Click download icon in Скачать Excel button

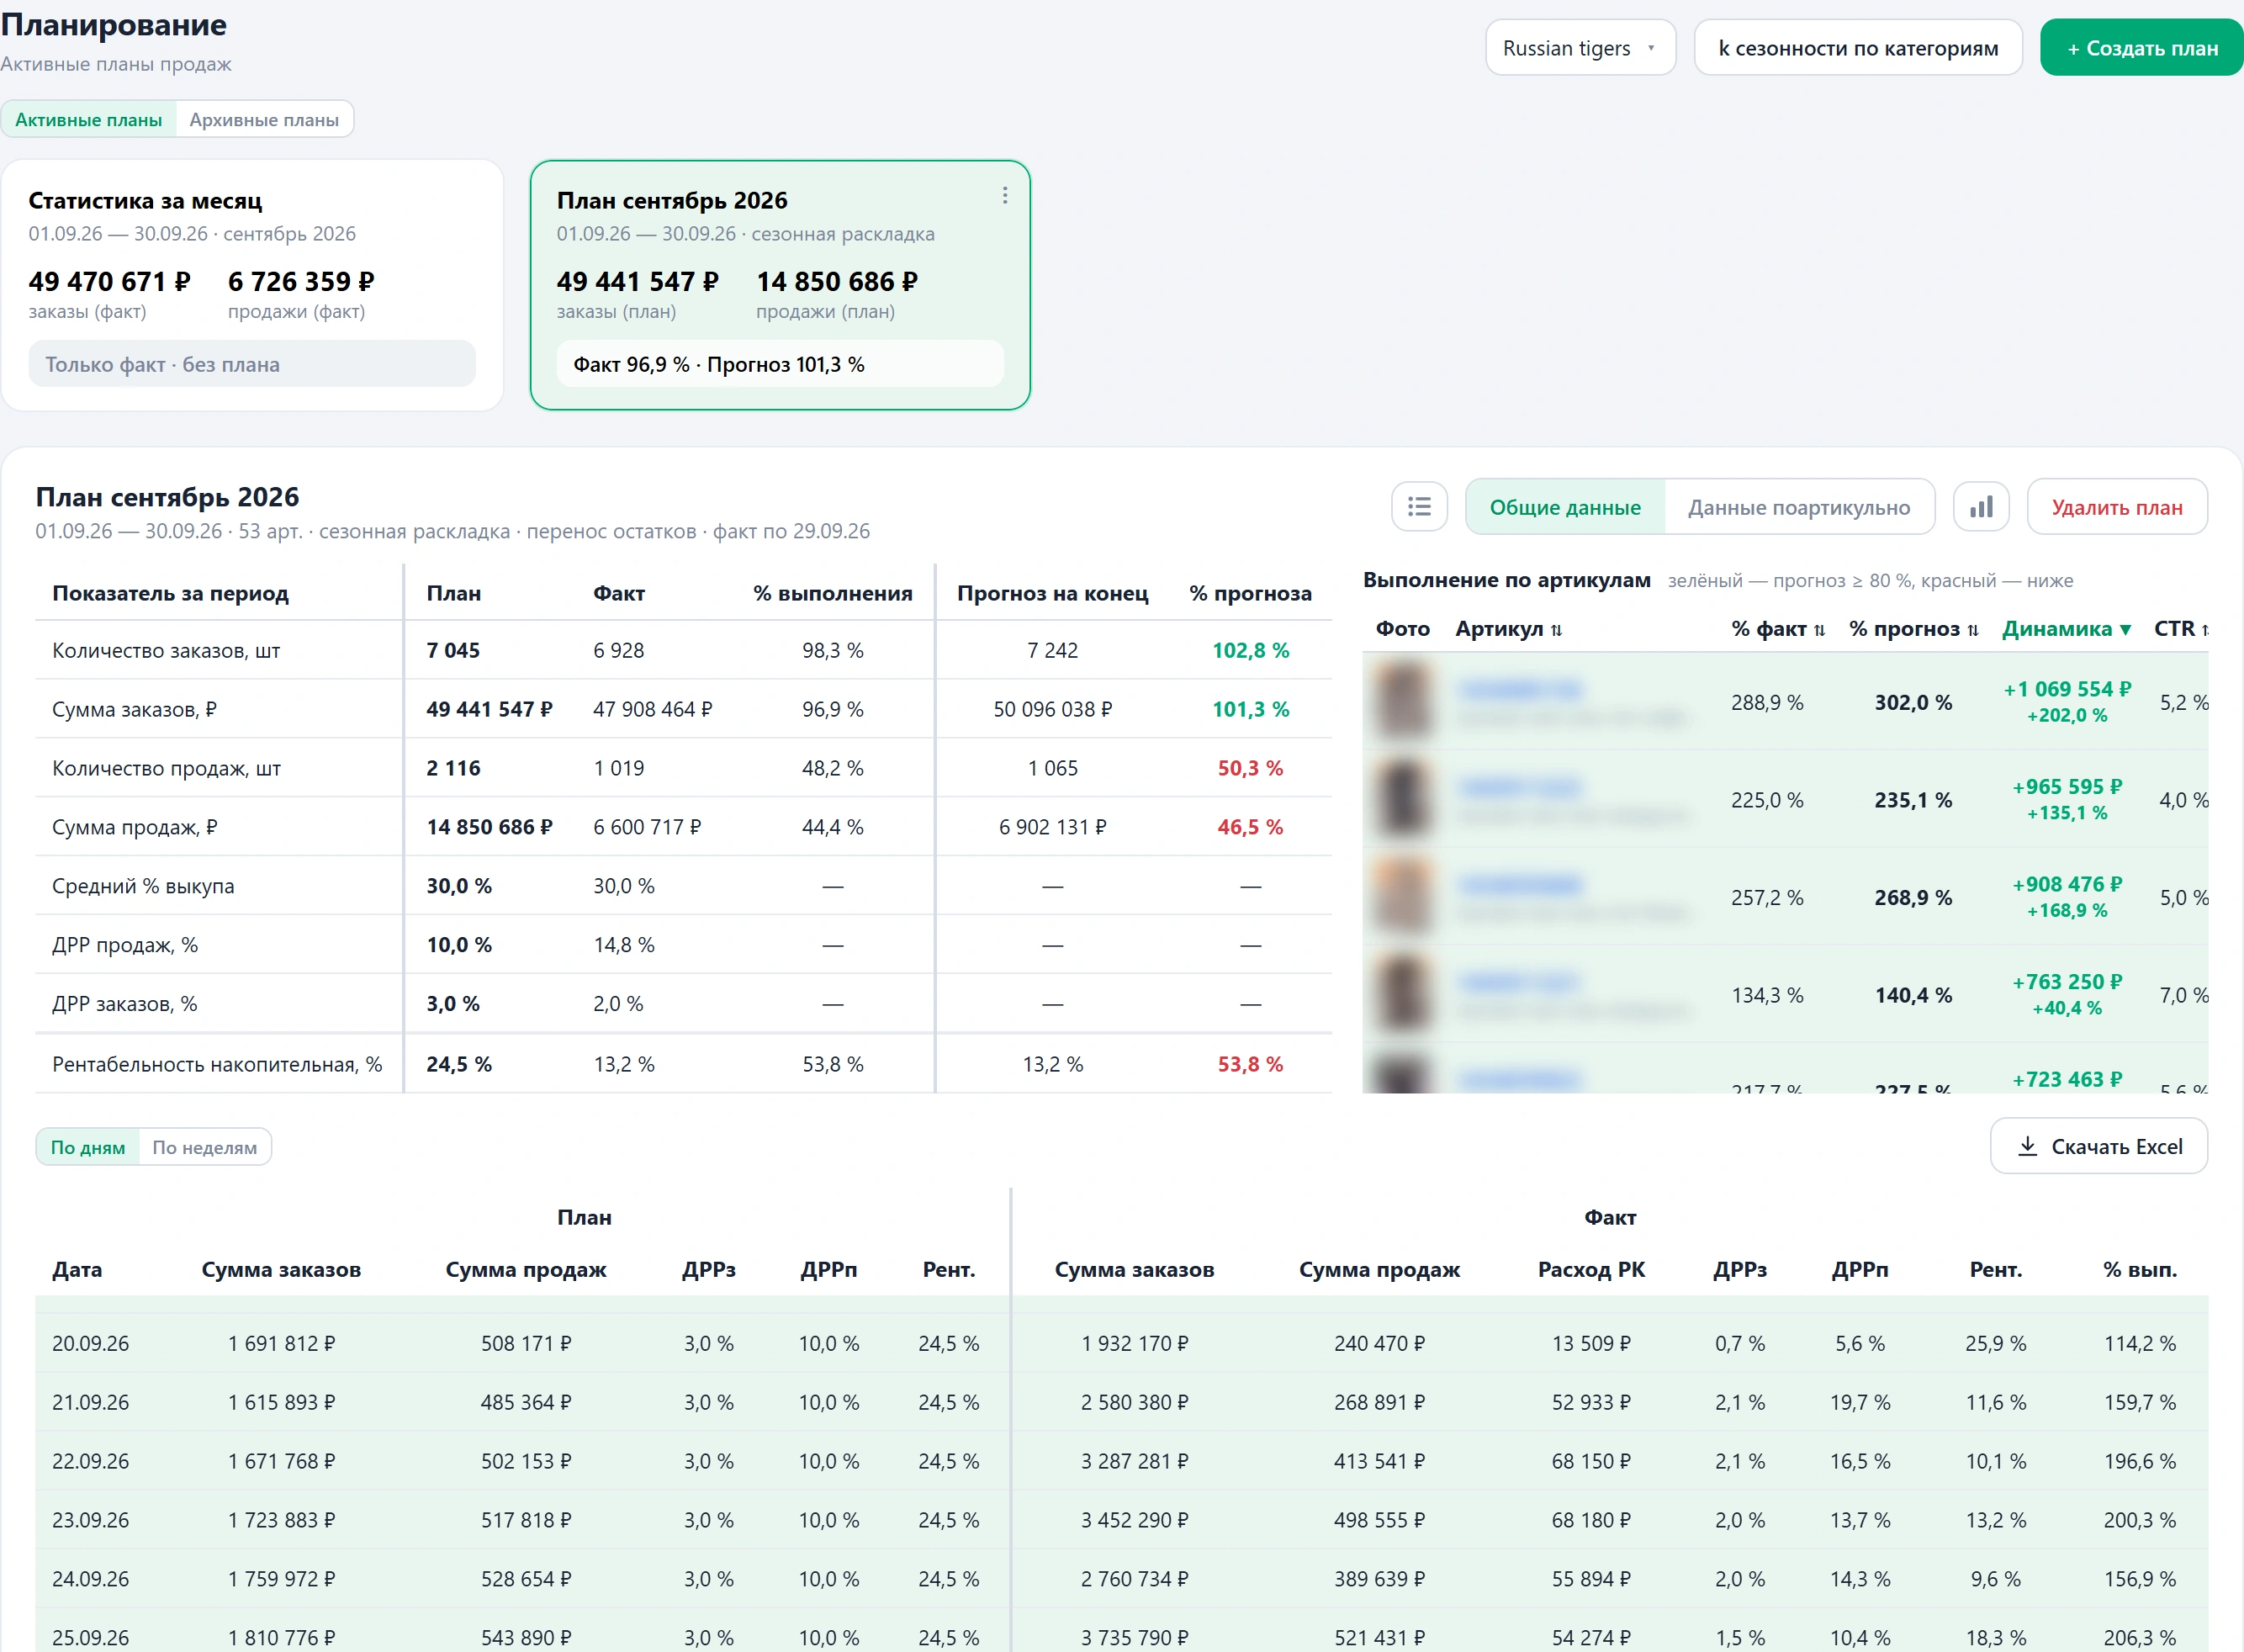tap(2027, 1146)
